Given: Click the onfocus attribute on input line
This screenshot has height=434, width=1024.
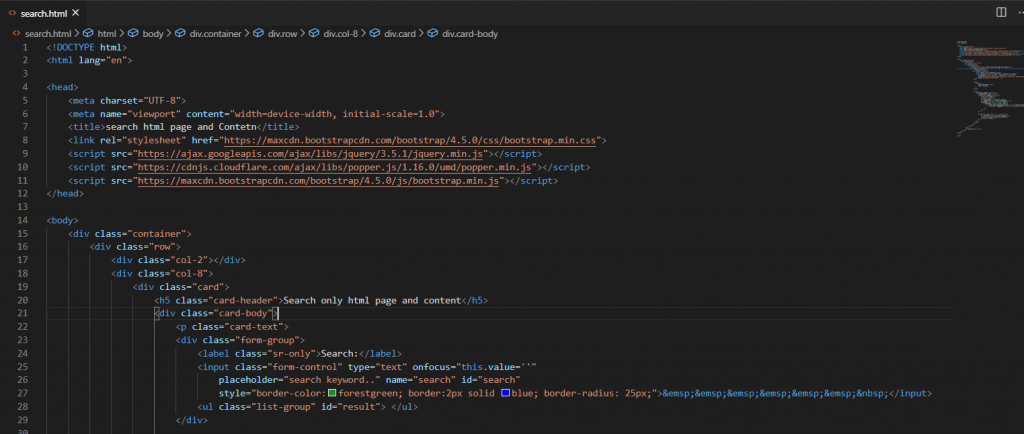Looking at the screenshot, I should pos(474,367).
